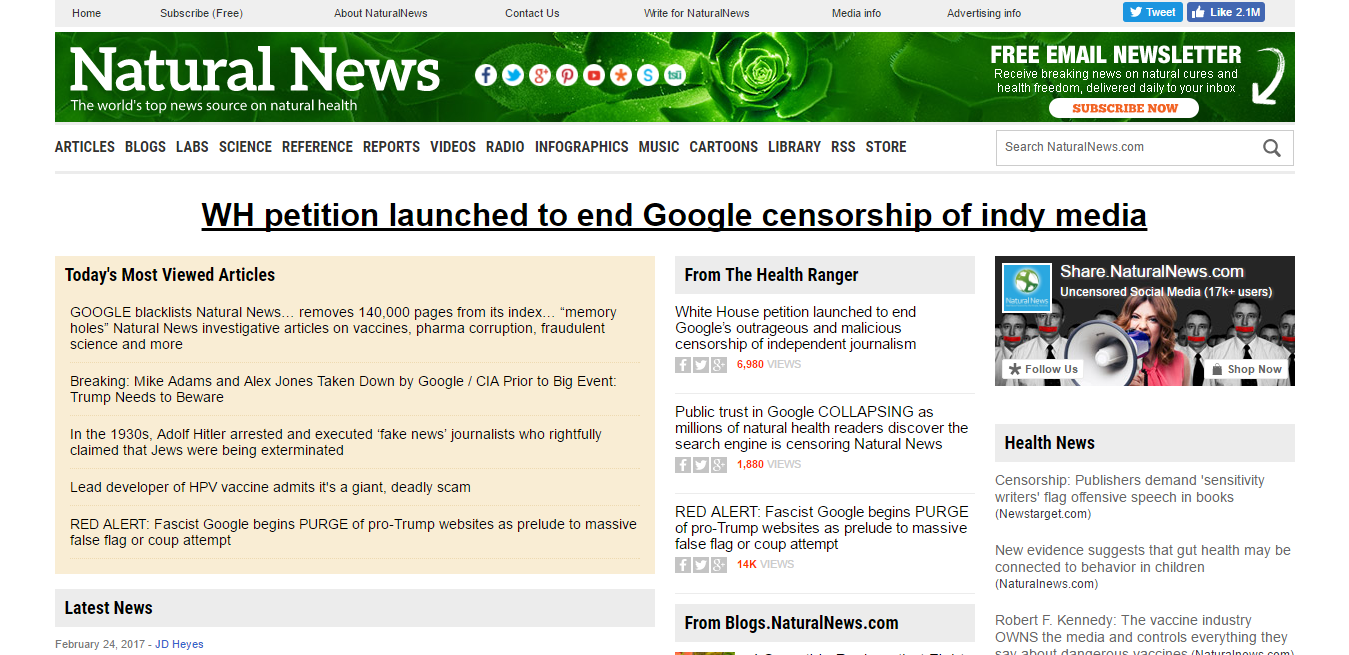This screenshot has width=1349, height=655.
Task: Click the search magnifying glass icon
Action: tap(1271, 148)
